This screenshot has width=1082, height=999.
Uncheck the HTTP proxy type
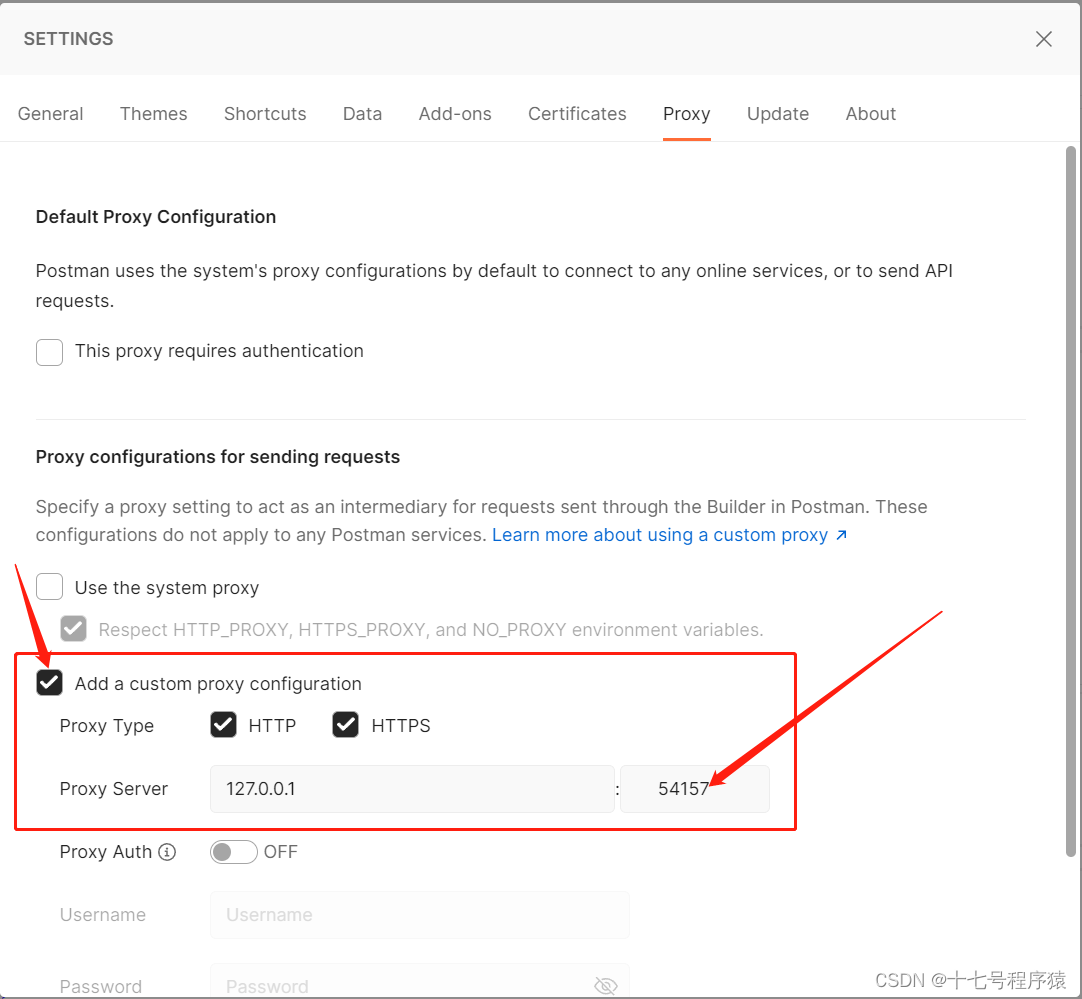[x=224, y=725]
